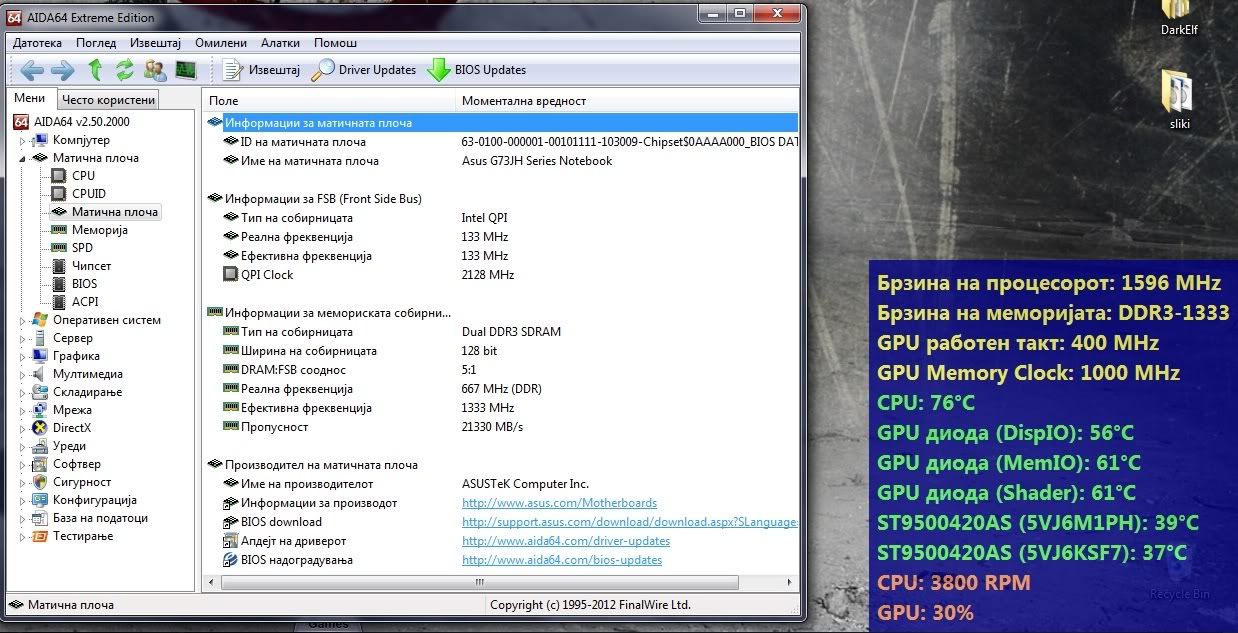The image size is (1238, 633).
Task: Click the Моментална вредност column header
Action: [x=628, y=101]
